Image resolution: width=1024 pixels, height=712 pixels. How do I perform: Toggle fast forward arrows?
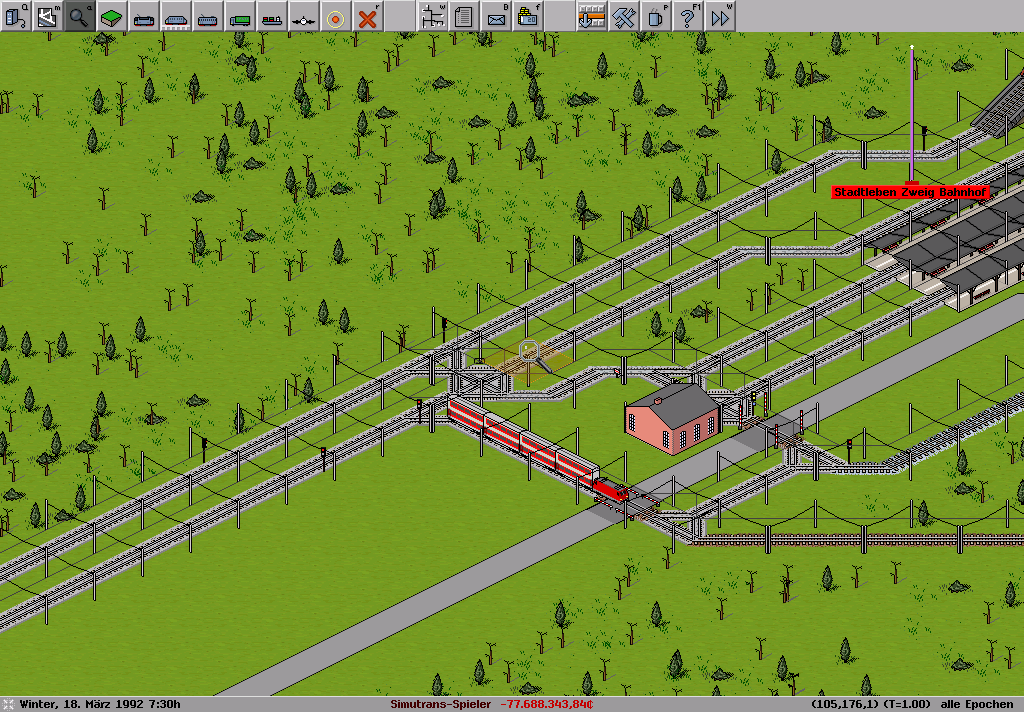point(719,16)
